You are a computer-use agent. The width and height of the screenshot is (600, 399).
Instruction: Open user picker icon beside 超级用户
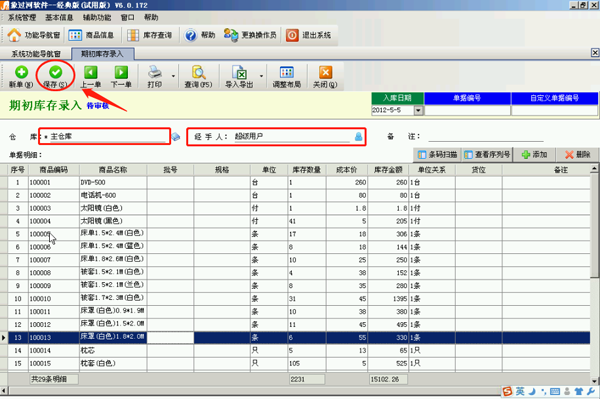pyautogui.click(x=359, y=137)
